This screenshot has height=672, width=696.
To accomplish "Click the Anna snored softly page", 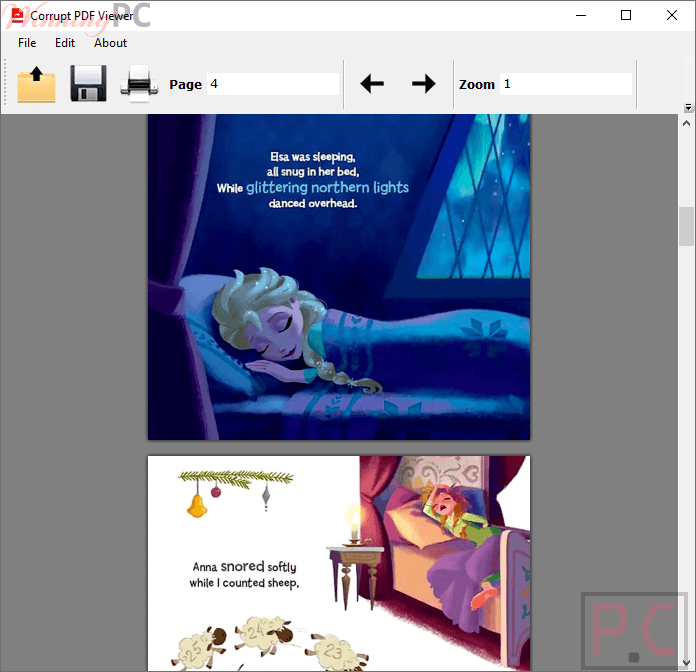I will pos(339,563).
